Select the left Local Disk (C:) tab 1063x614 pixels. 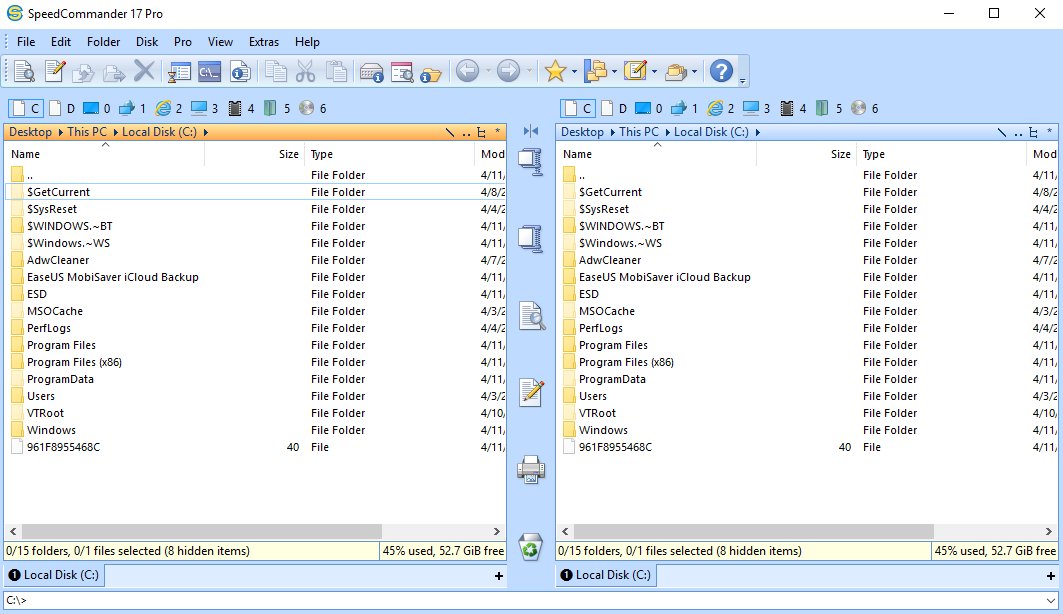(x=54, y=575)
